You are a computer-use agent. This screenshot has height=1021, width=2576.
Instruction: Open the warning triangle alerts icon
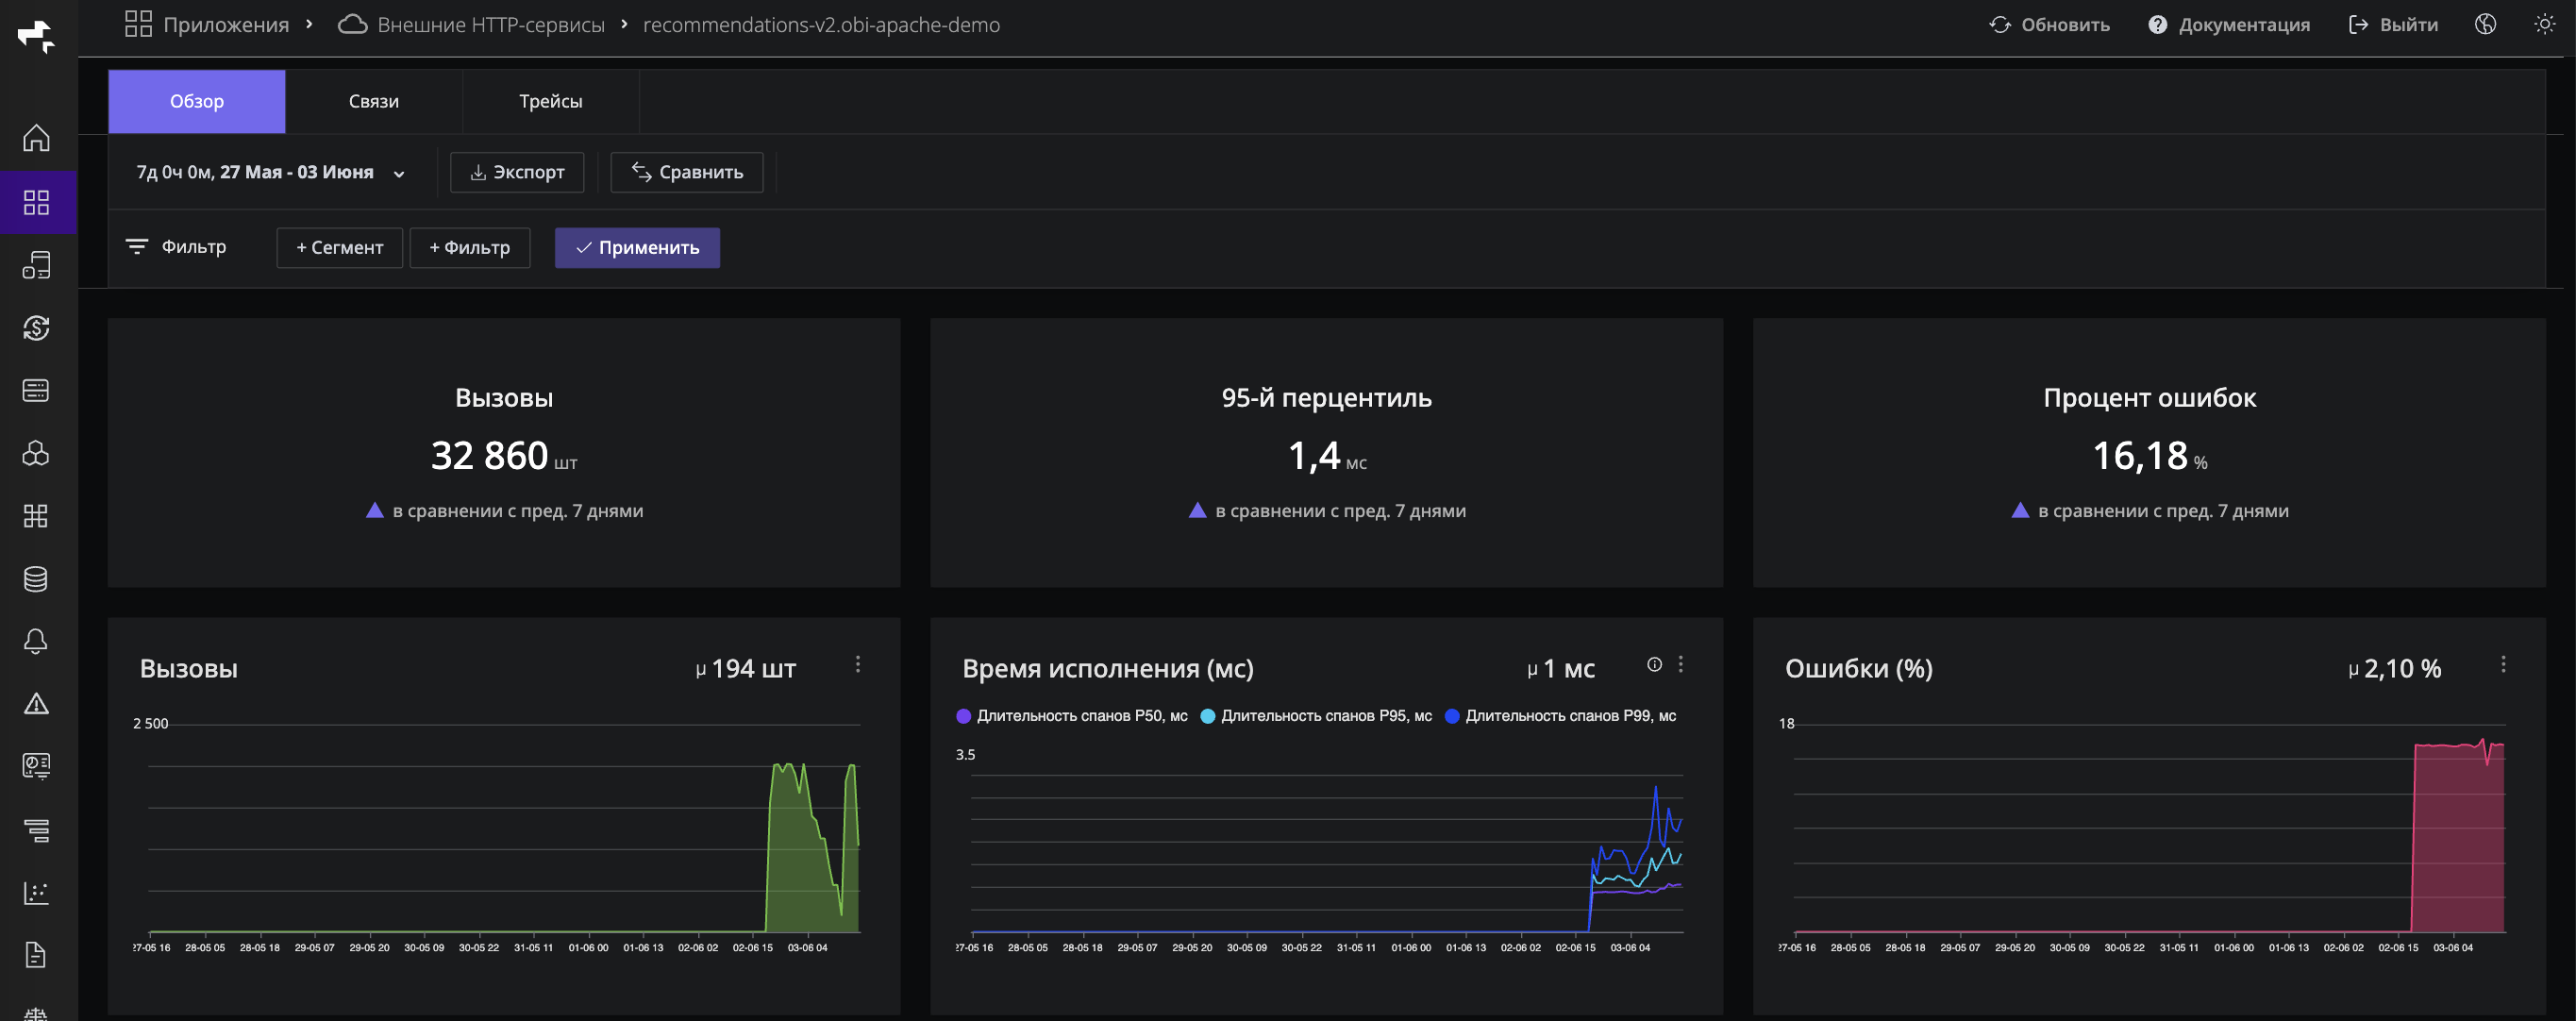click(x=36, y=704)
